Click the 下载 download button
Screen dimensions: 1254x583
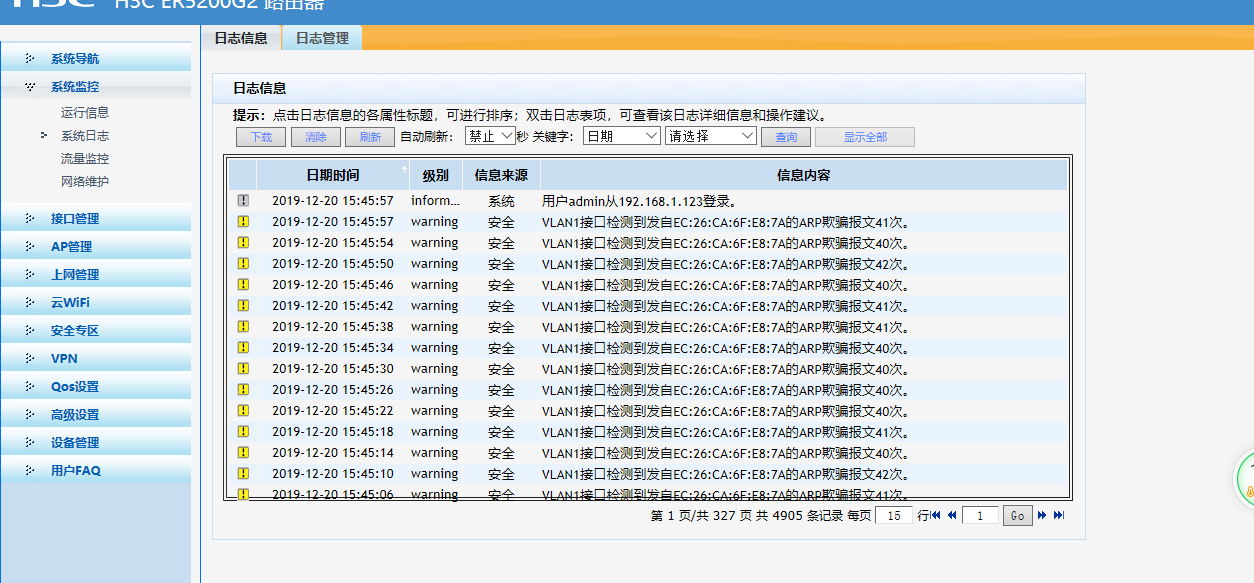click(261, 137)
